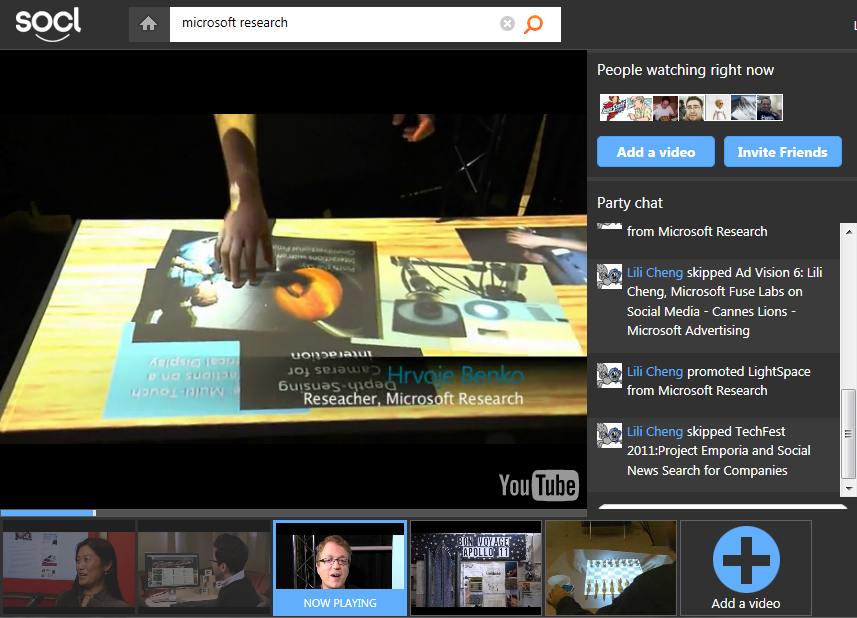Image resolution: width=857 pixels, height=618 pixels.
Task: Click the party chat scrollbar down arrow
Action: coord(849,485)
